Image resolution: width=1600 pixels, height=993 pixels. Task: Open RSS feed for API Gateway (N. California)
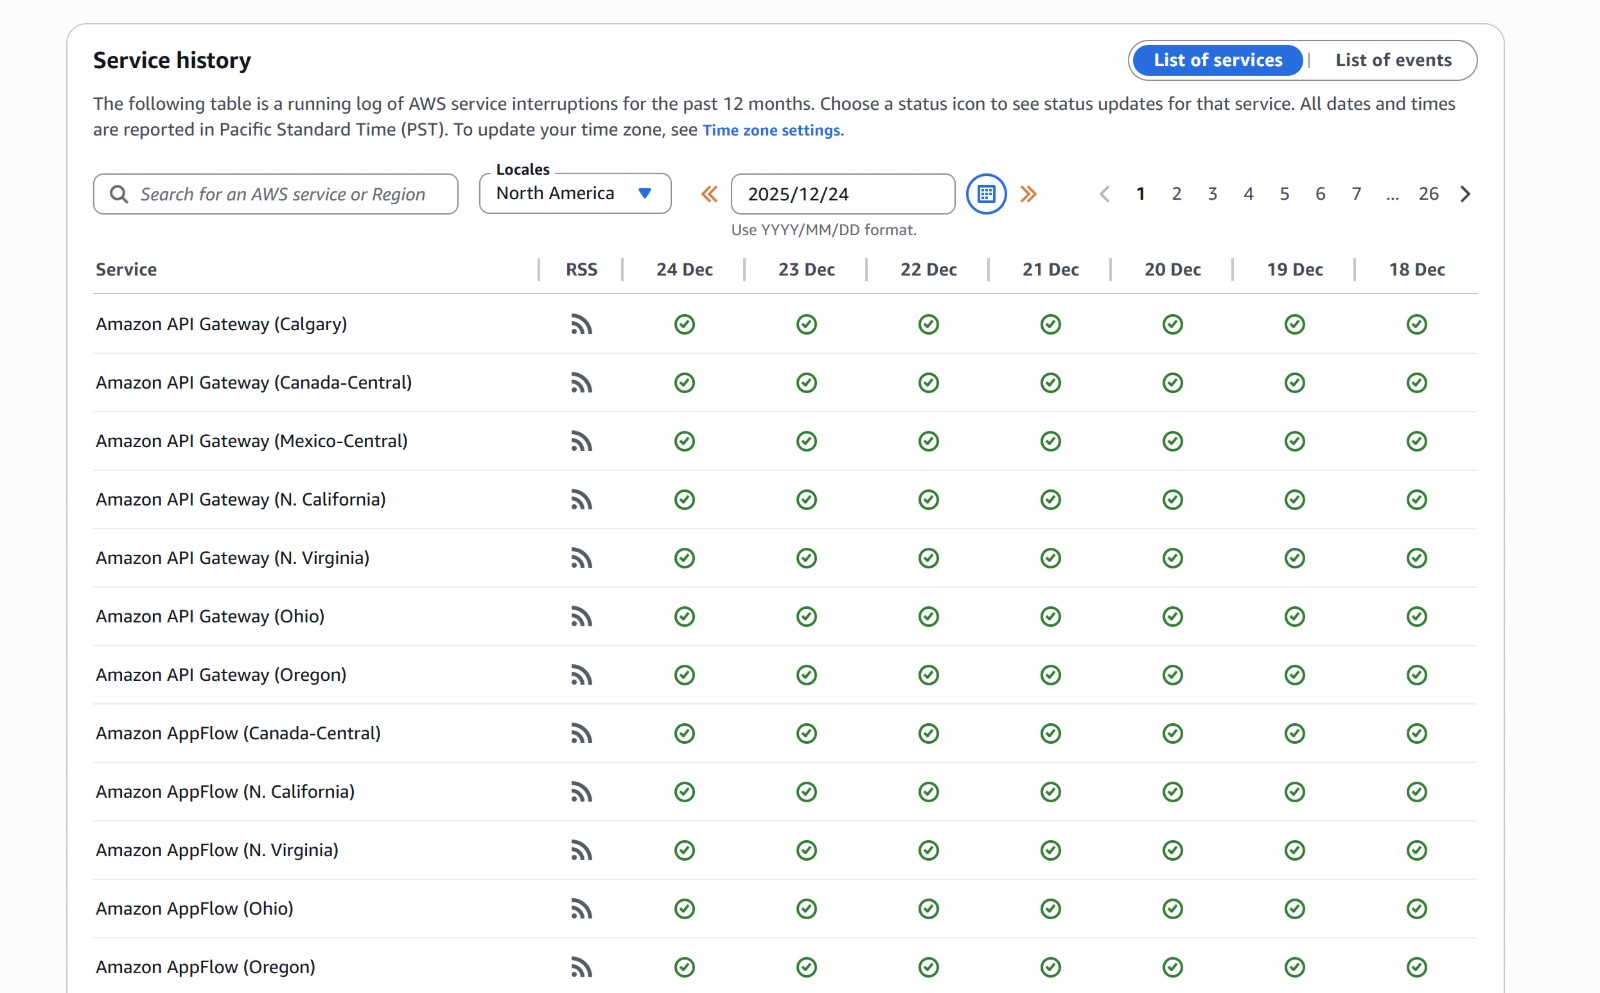pos(581,500)
